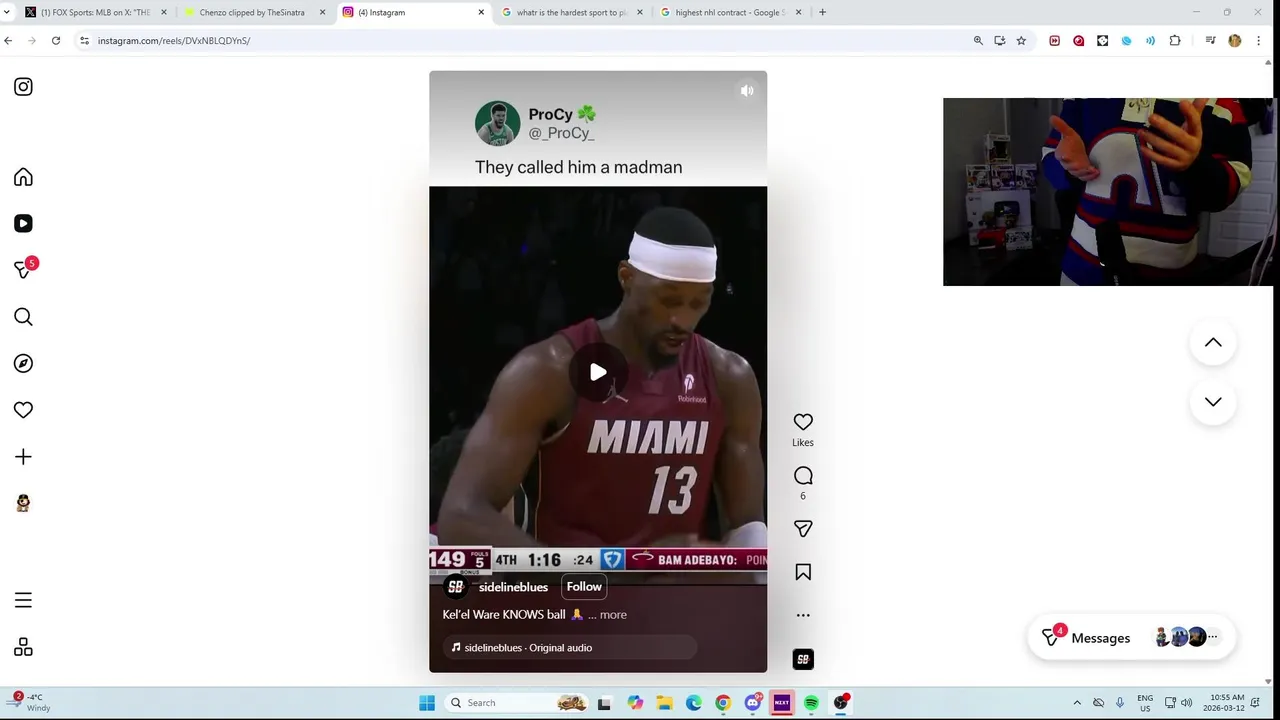Go to next reel with down chevron
1280x720 pixels.
click(1213, 402)
